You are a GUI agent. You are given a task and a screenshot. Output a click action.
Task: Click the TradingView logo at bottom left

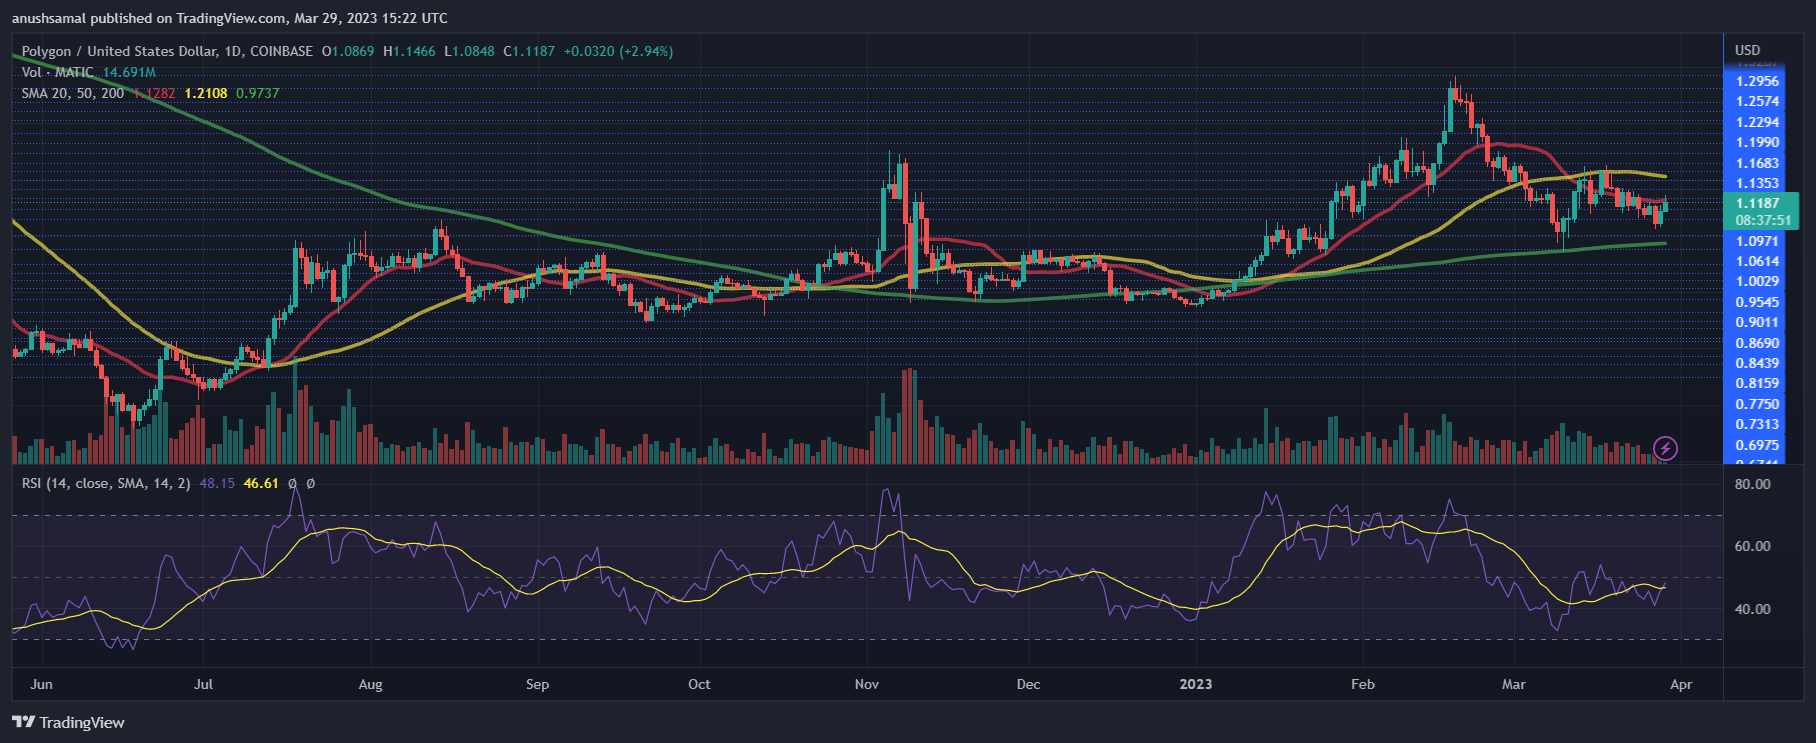(x=68, y=722)
